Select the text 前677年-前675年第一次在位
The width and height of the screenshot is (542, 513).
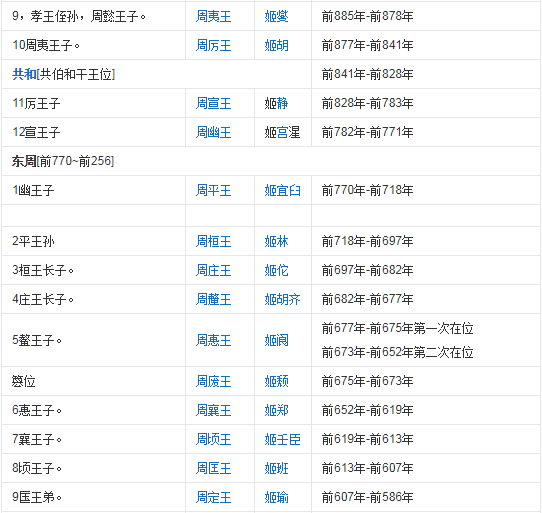[x=398, y=328]
